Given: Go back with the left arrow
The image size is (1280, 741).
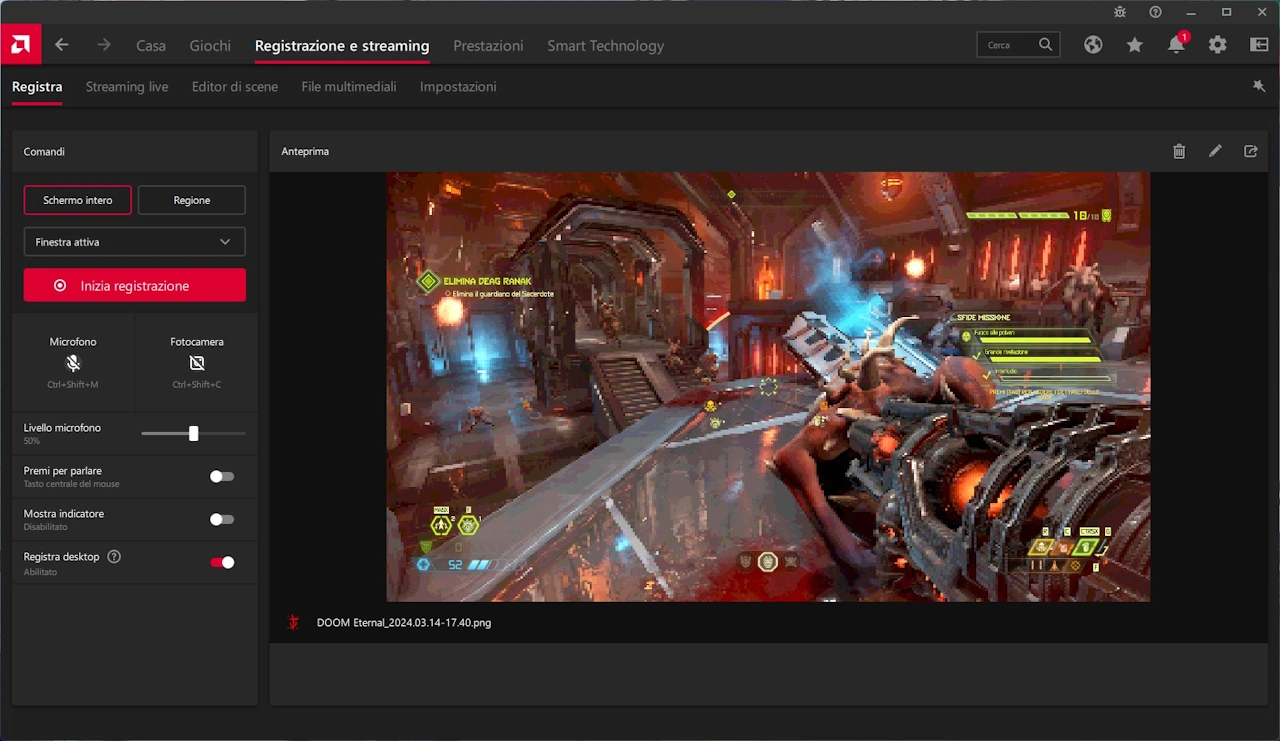Looking at the screenshot, I should pyautogui.click(x=62, y=45).
